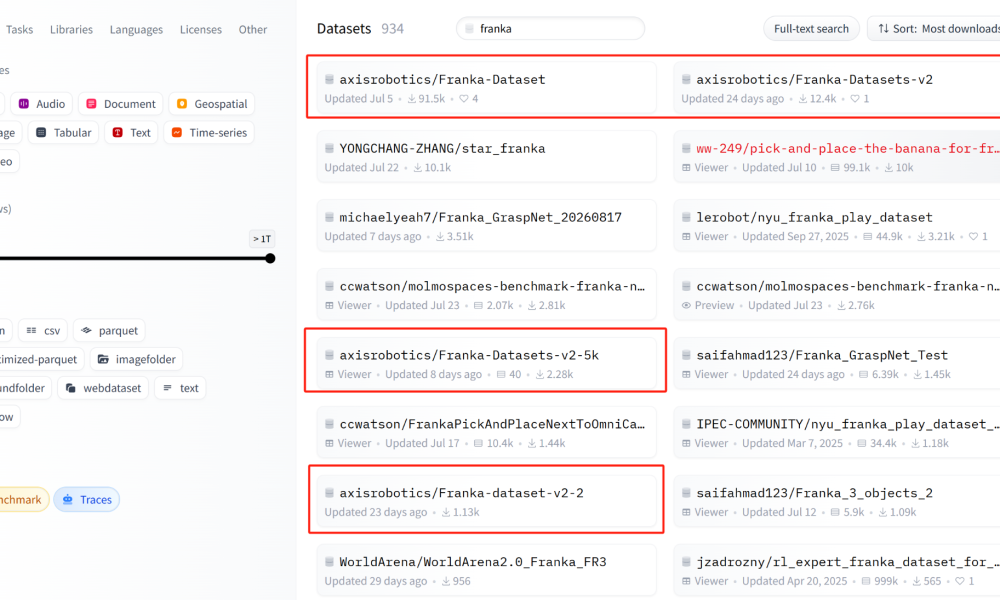Open the Other filter tab
The width and height of the screenshot is (1000, 600).
coord(253,29)
